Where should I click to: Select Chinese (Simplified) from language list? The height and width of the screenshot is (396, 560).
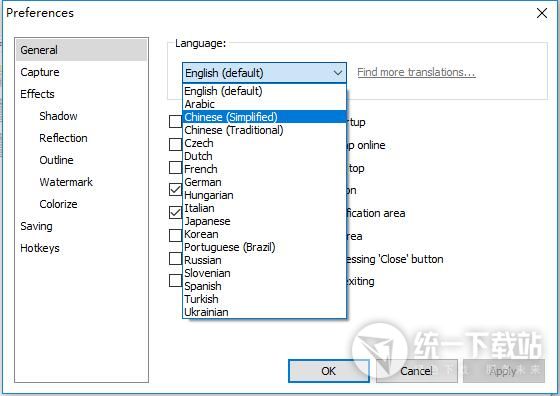(264, 117)
